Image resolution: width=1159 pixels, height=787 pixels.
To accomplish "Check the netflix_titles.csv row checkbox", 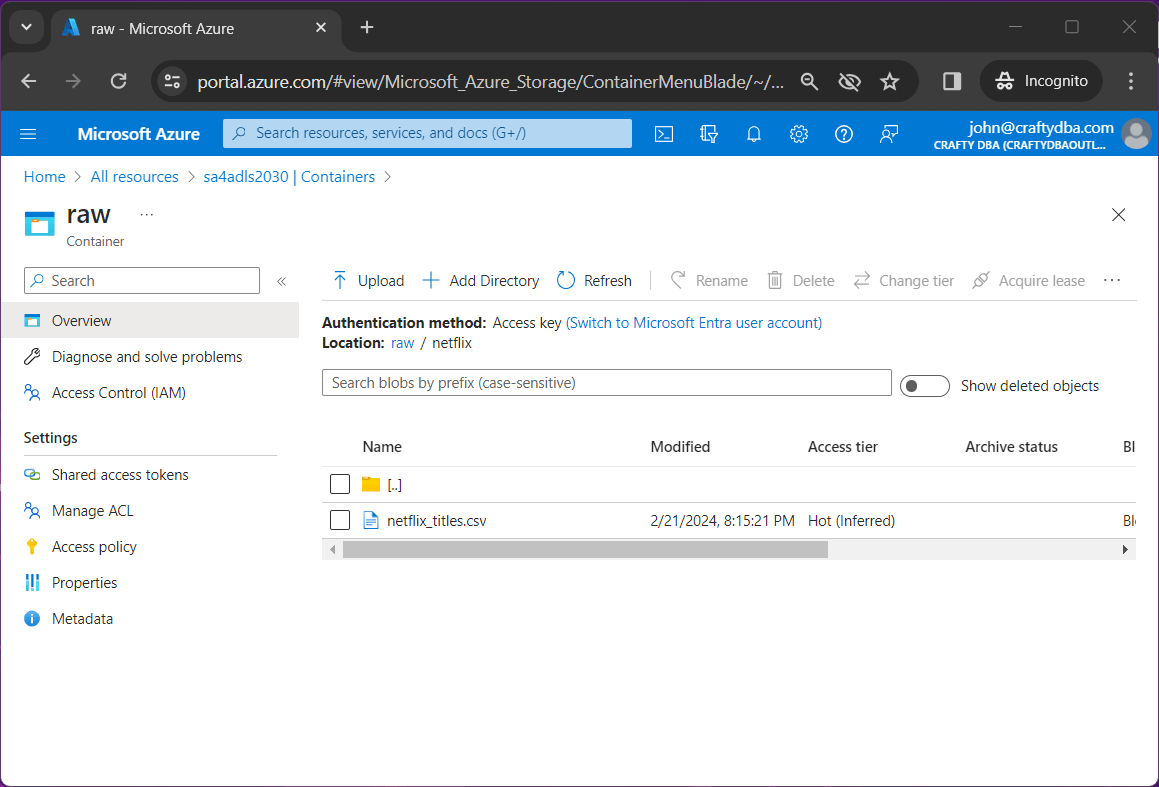I will [x=340, y=520].
